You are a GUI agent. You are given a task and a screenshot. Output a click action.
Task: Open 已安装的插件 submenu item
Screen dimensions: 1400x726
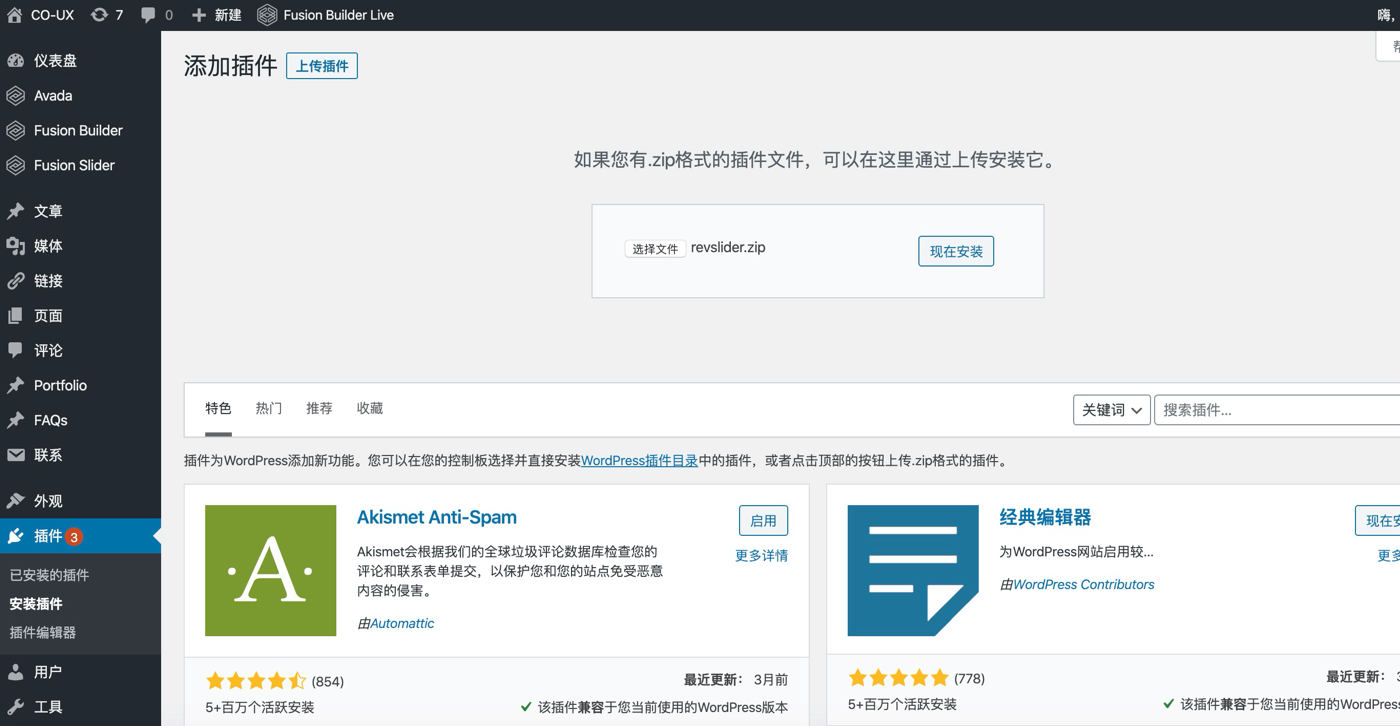coord(49,575)
